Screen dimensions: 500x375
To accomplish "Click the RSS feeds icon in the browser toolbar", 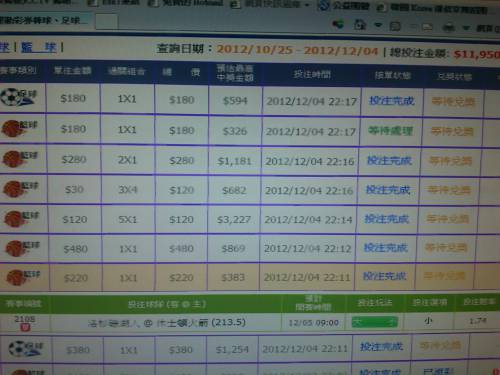I will pyautogui.click(x=395, y=26).
